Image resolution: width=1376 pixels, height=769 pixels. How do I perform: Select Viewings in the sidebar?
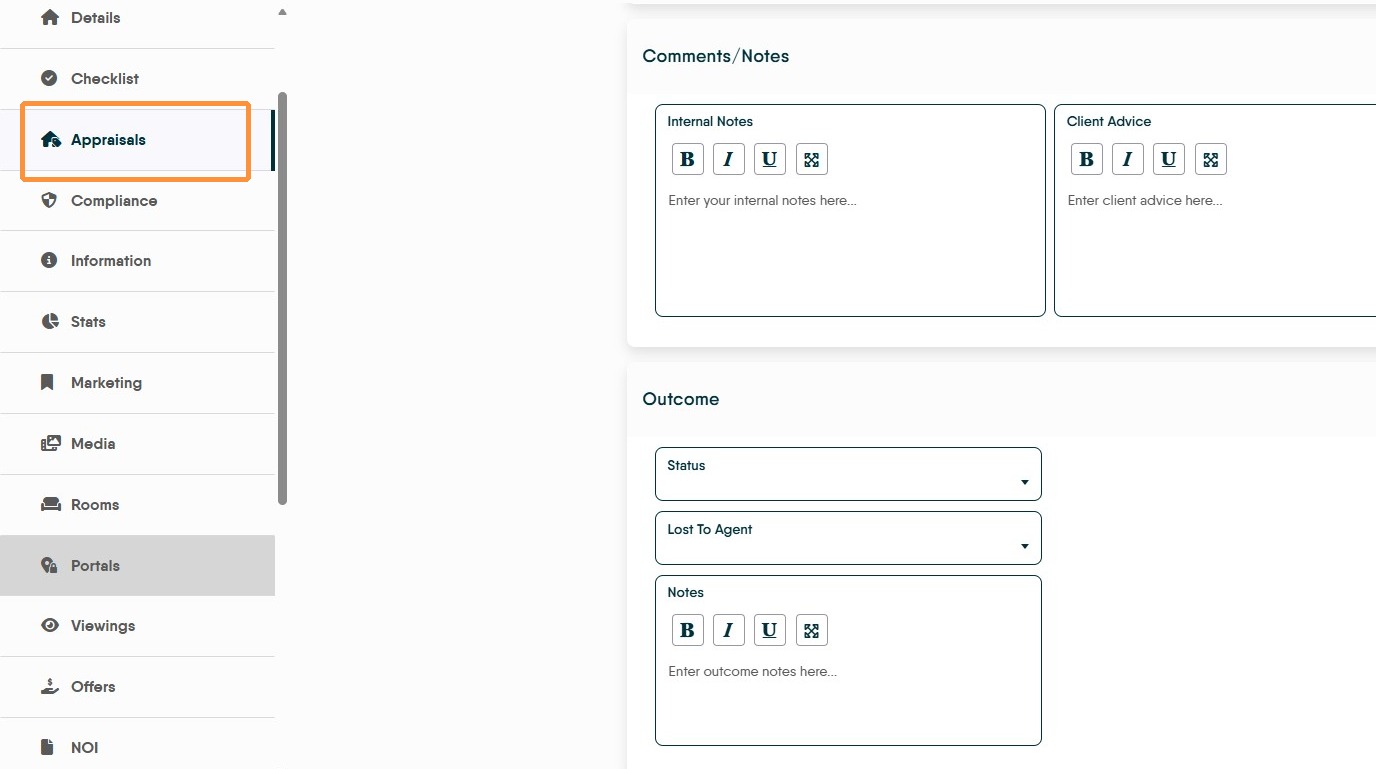103,626
